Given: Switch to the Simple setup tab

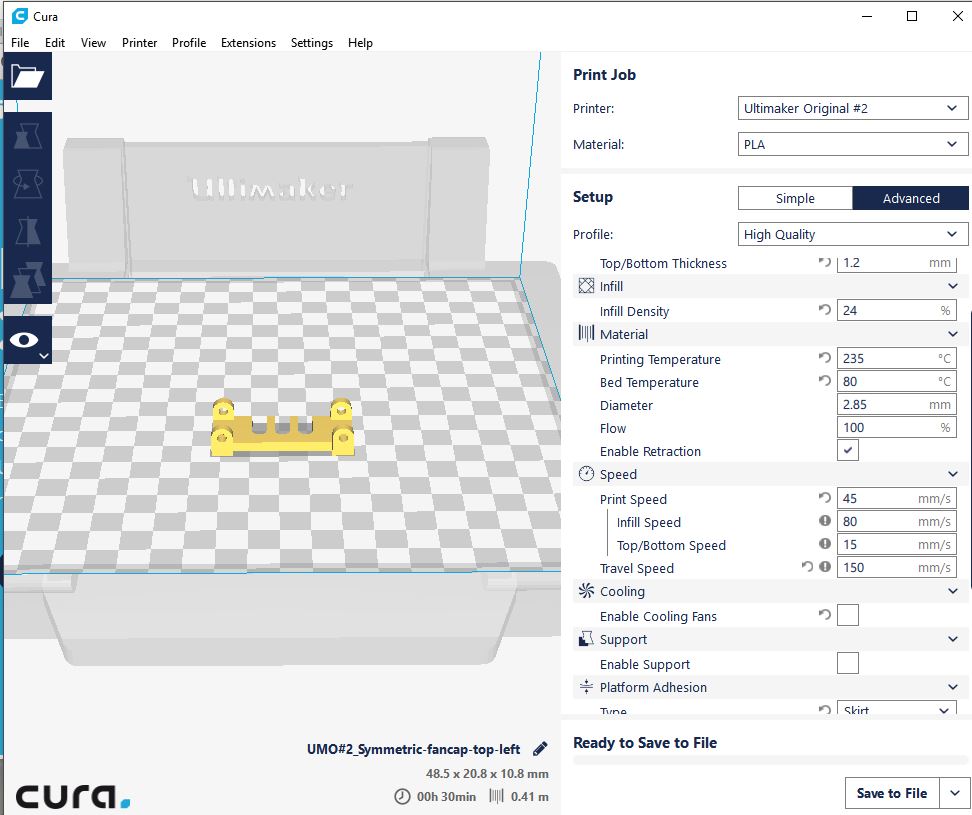Looking at the screenshot, I should click(795, 198).
